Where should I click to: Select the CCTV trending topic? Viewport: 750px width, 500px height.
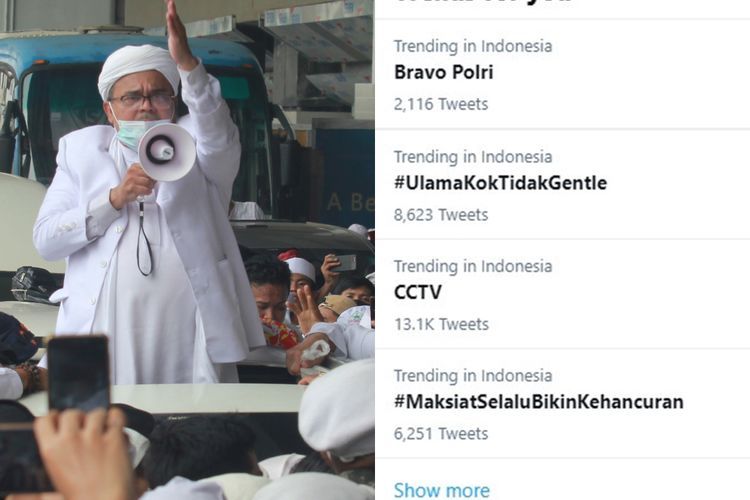(x=418, y=292)
